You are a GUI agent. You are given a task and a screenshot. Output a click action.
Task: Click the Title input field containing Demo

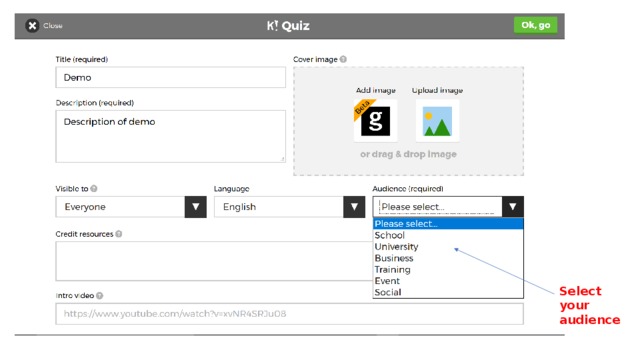coord(171,78)
